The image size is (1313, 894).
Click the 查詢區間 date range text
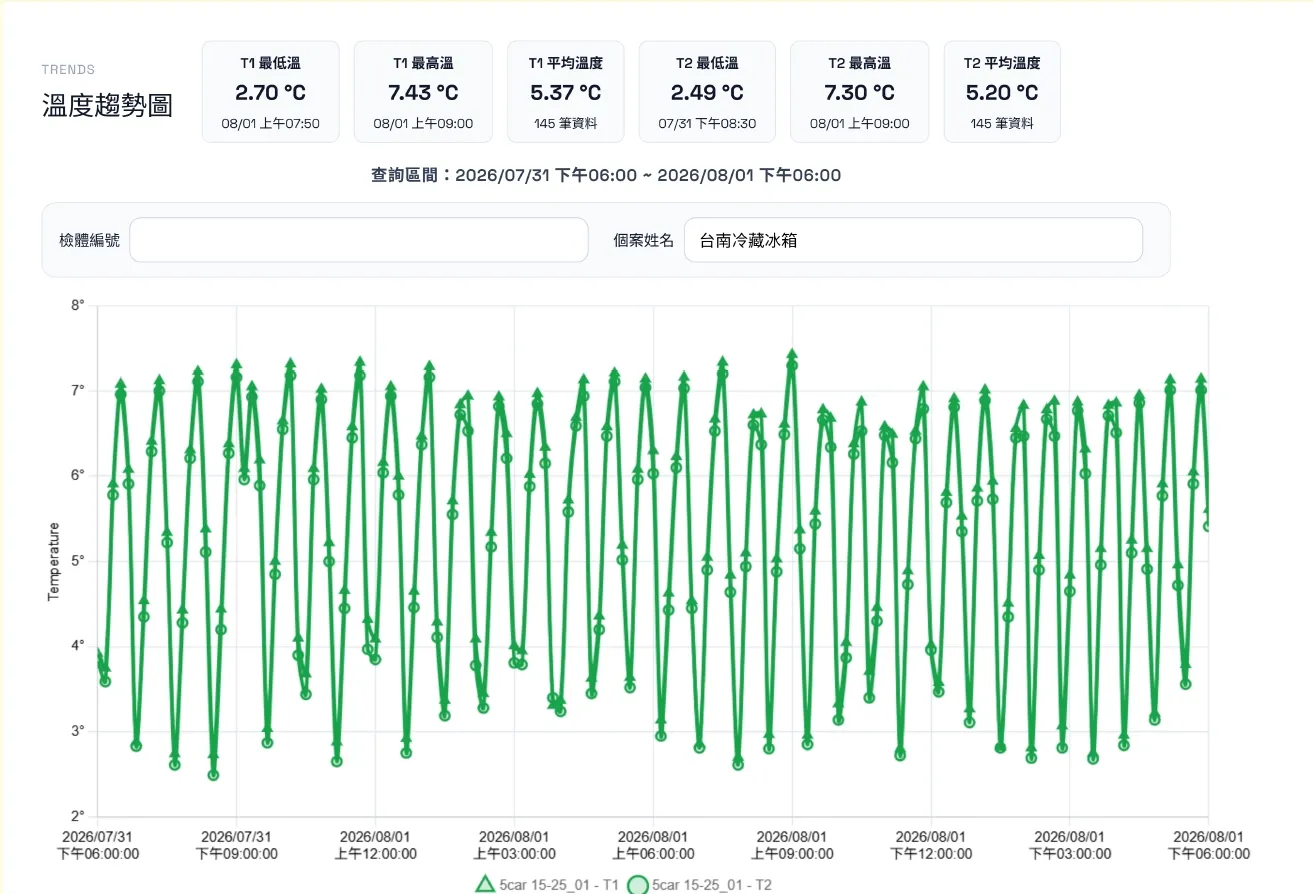tap(606, 175)
